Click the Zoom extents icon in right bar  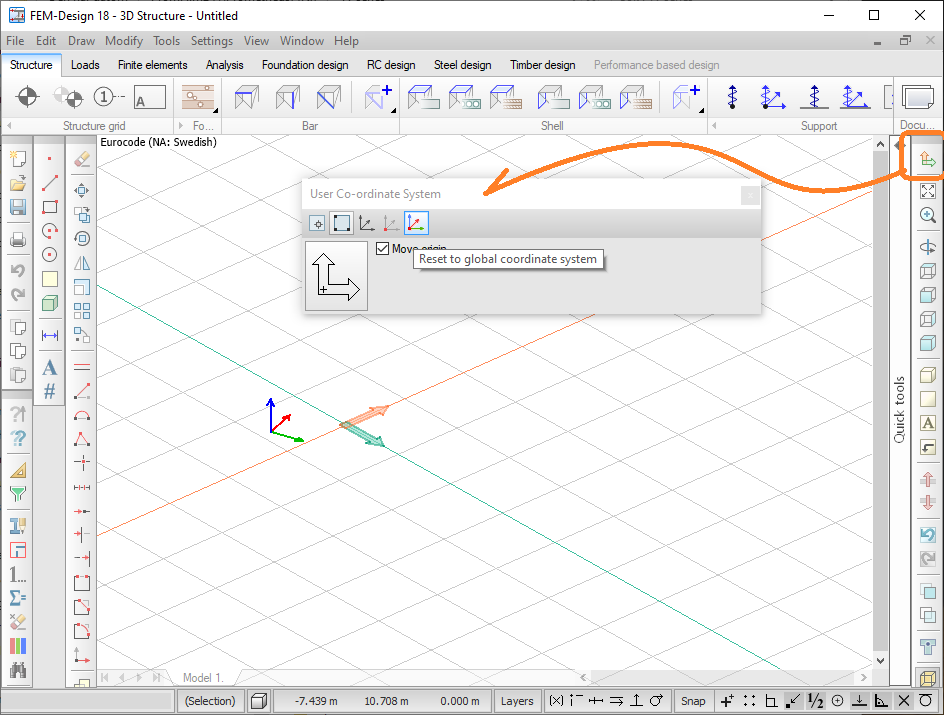point(928,191)
